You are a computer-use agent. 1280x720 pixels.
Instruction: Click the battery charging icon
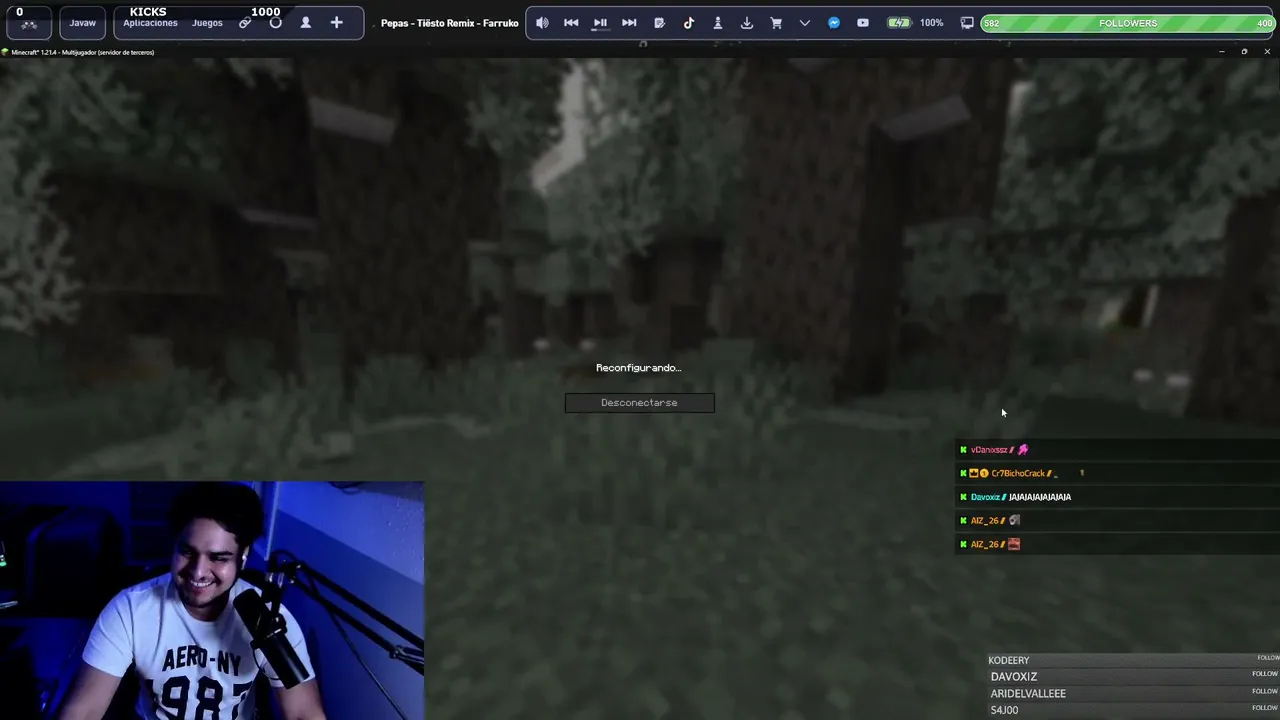(899, 23)
